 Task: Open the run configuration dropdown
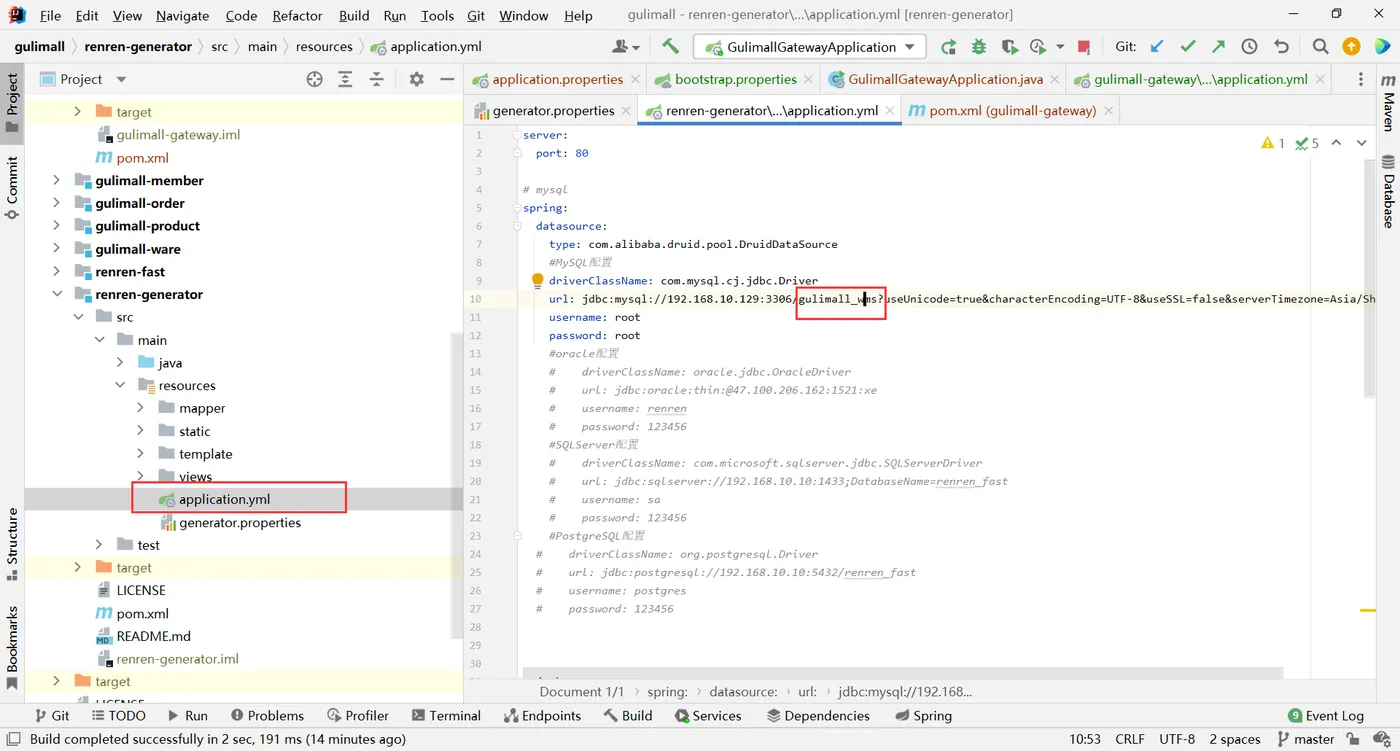pos(810,47)
